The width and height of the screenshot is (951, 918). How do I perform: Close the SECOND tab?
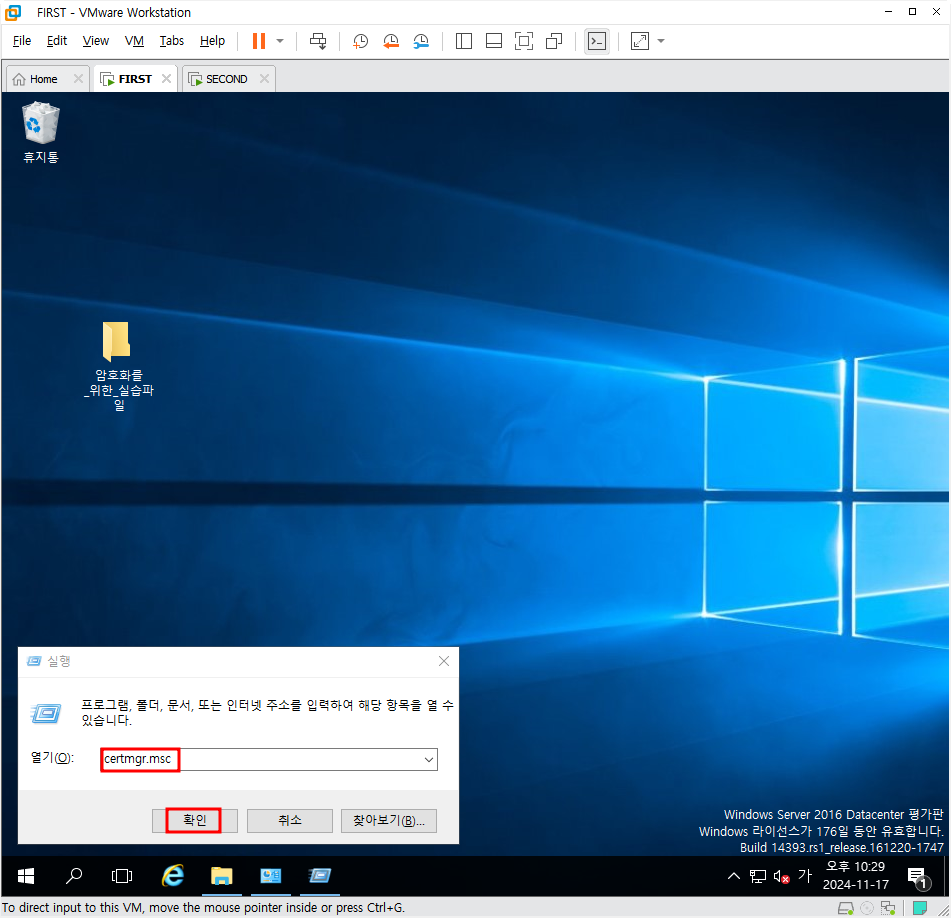pyautogui.click(x=264, y=78)
